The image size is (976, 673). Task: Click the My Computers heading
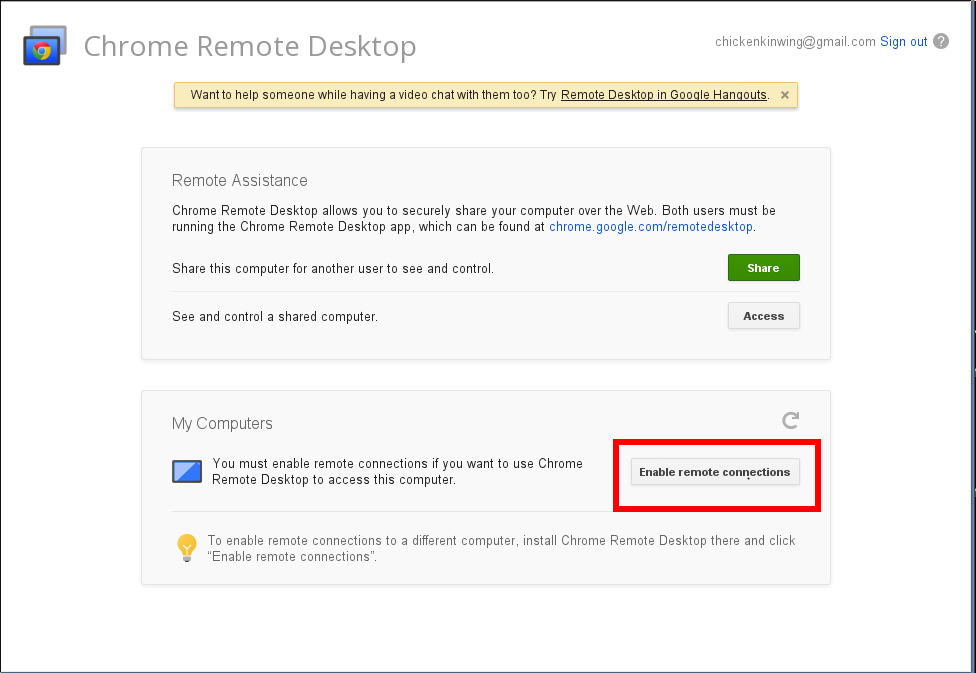(x=222, y=423)
